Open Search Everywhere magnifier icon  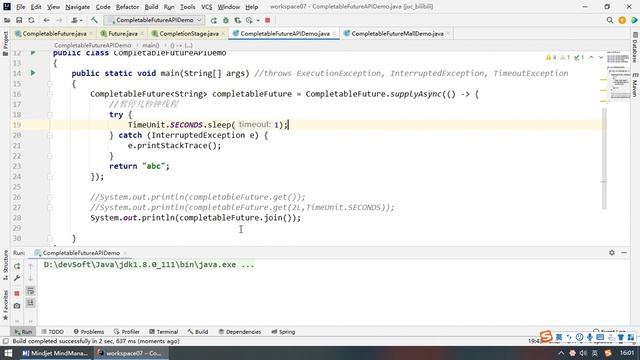[610, 20]
